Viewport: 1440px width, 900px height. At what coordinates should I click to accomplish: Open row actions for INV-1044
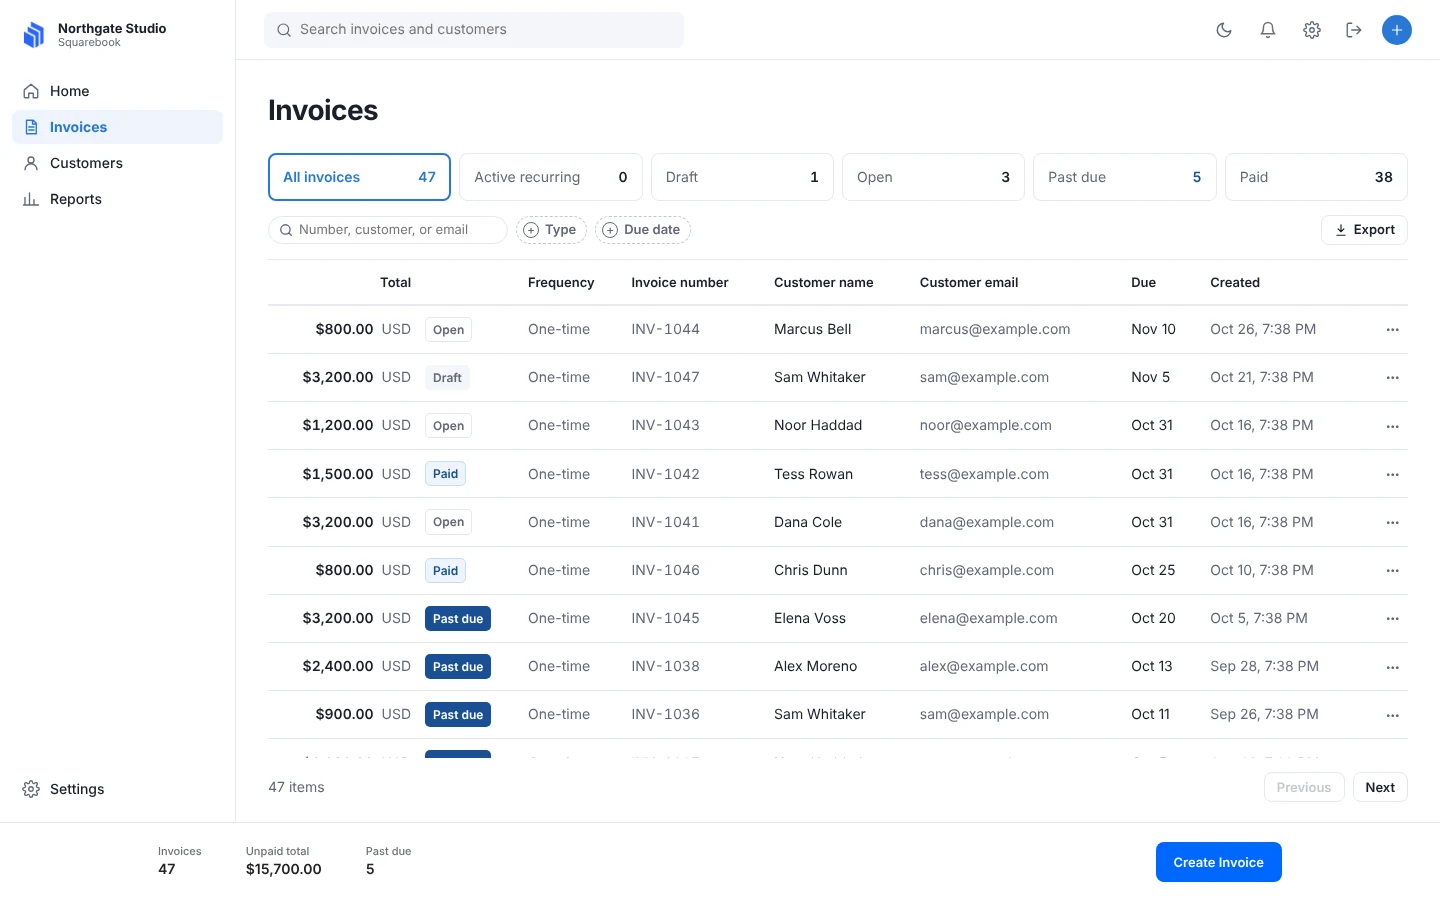click(x=1393, y=330)
